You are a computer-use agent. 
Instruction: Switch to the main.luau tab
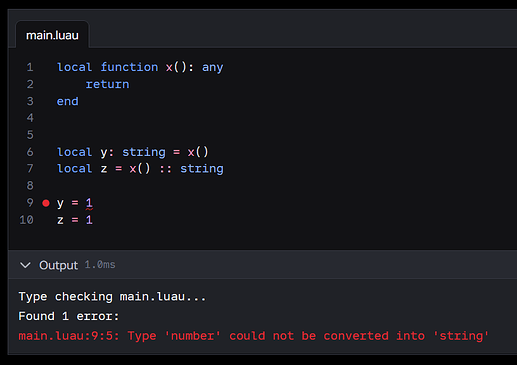click(x=52, y=35)
